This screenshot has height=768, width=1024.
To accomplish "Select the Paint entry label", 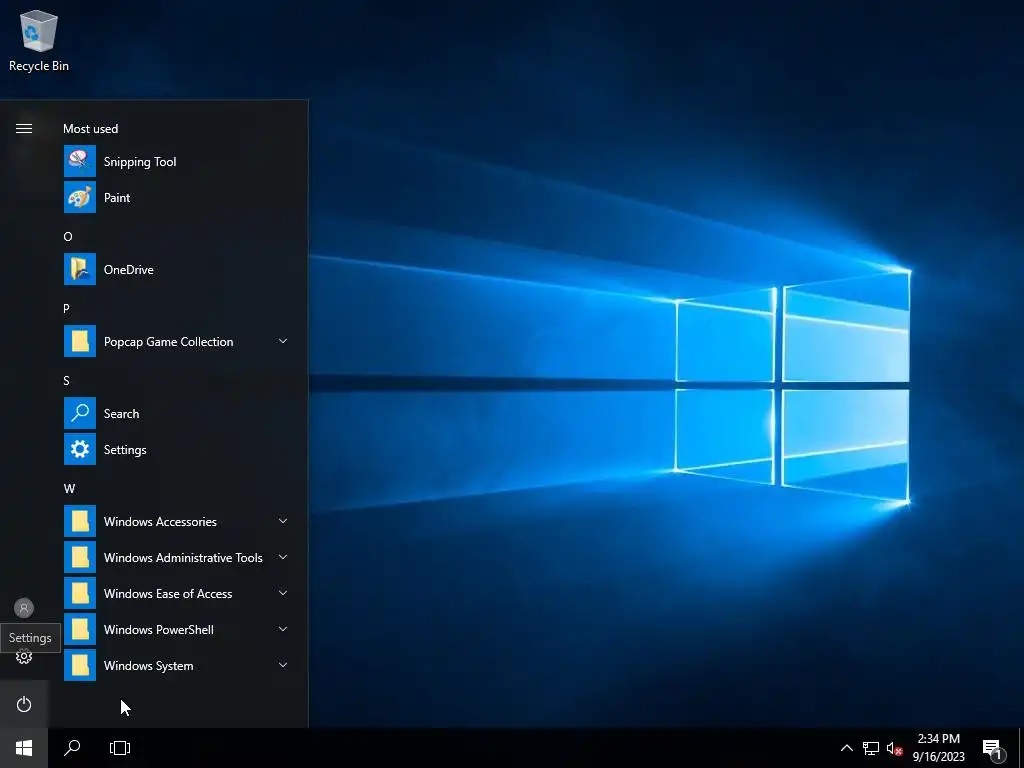I will [117, 198].
